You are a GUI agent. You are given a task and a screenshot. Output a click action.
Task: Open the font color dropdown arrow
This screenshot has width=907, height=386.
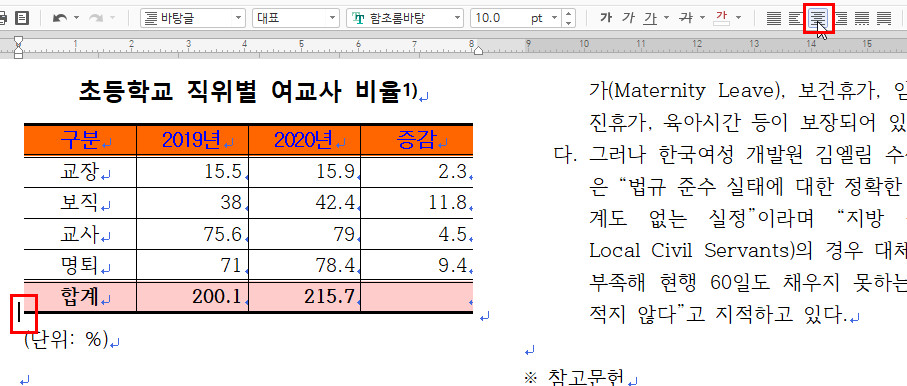(739, 18)
